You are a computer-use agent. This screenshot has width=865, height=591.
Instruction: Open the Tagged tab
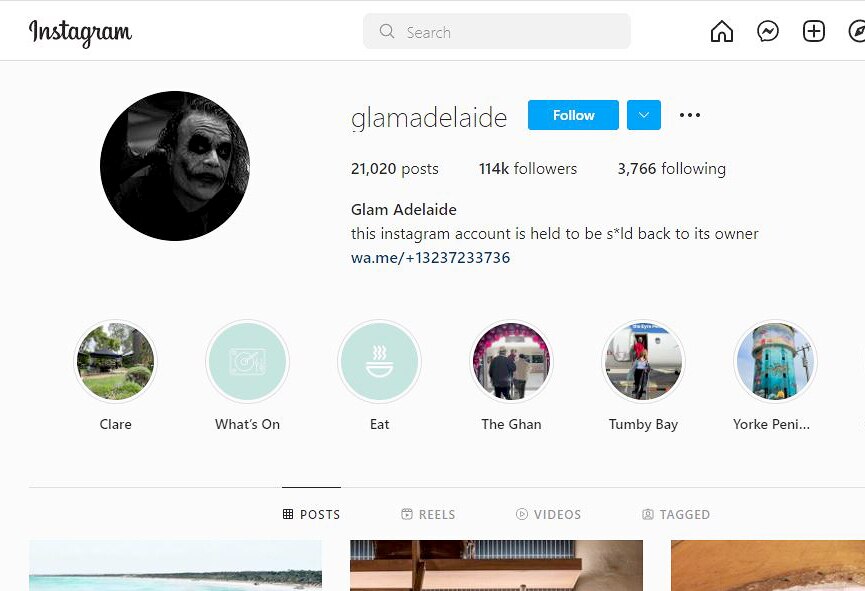tap(676, 514)
